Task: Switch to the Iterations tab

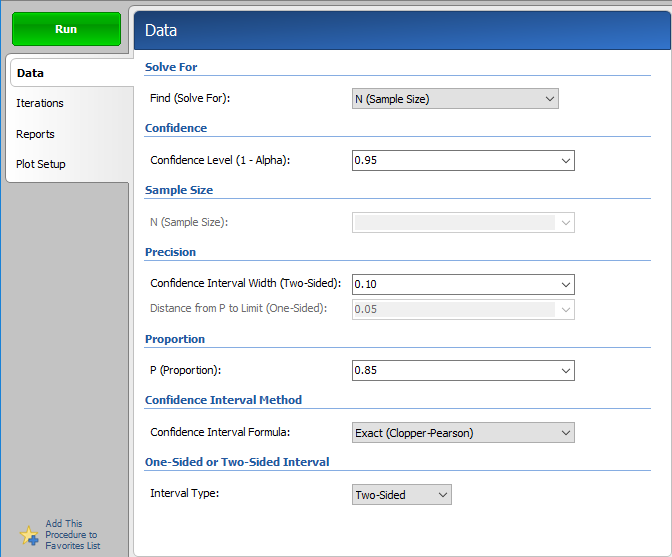Action: pyautogui.click(x=40, y=103)
